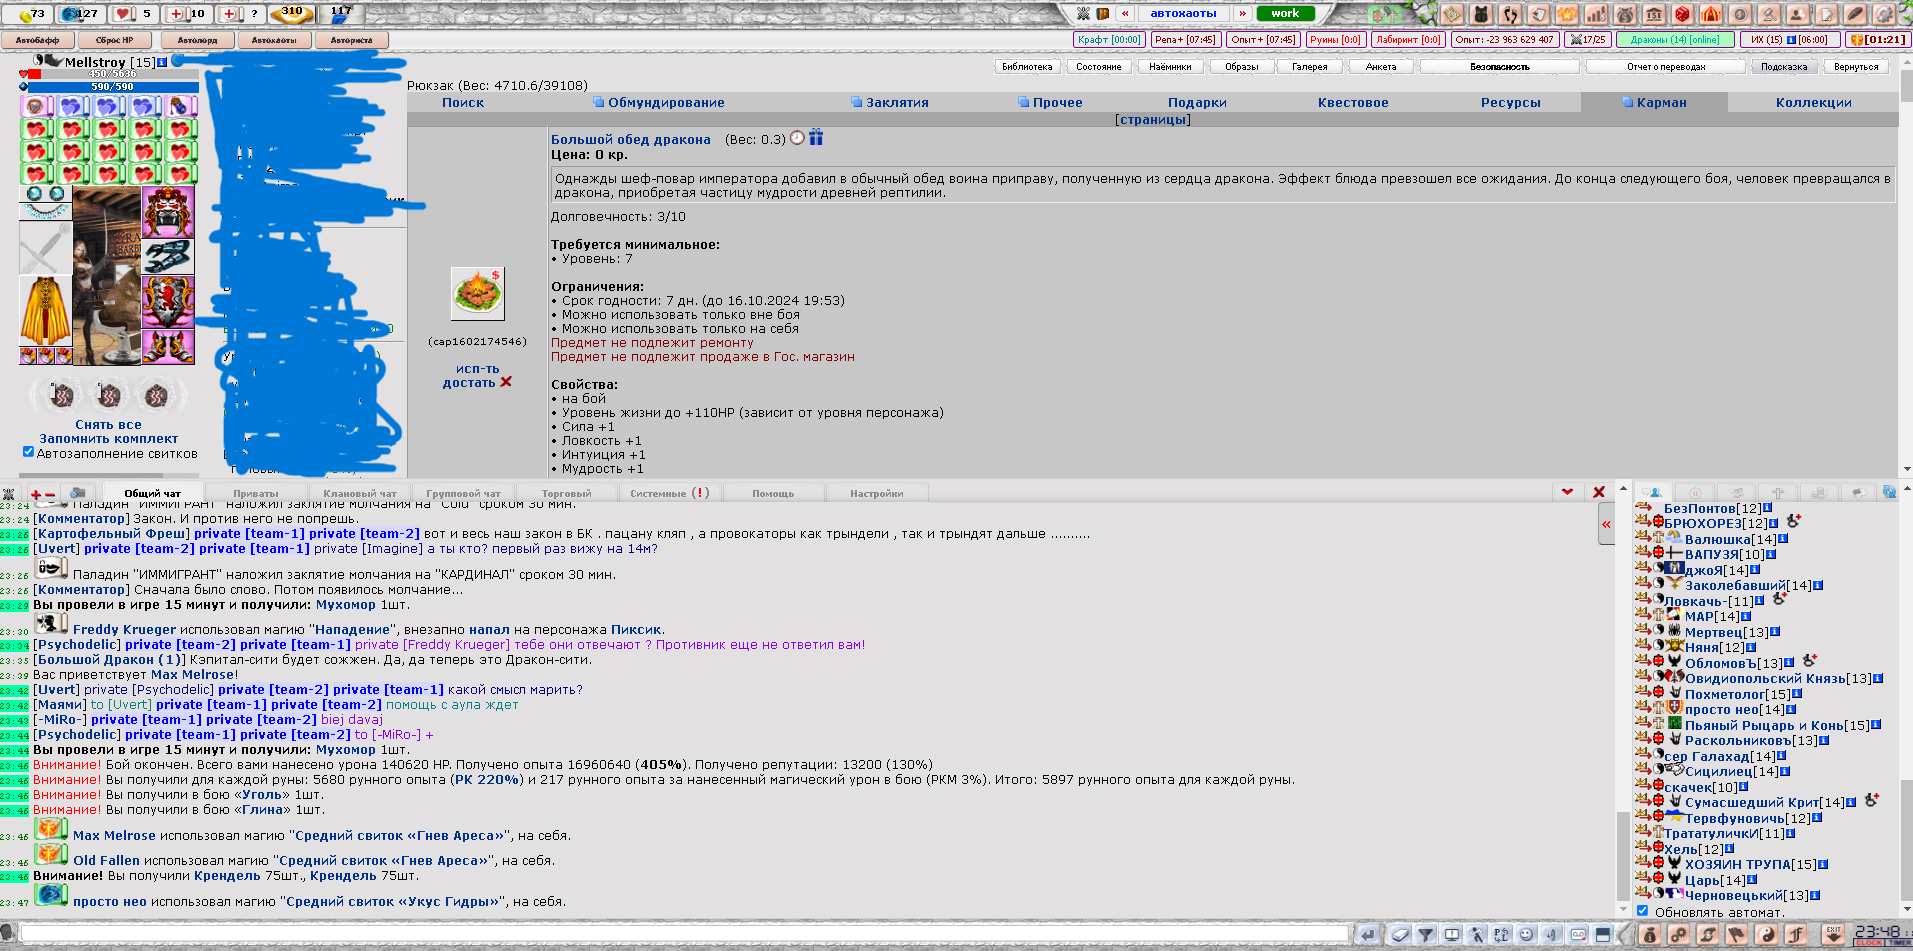Click into the chat message input field
Viewport: 1913px width, 951px height.
[685, 934]
